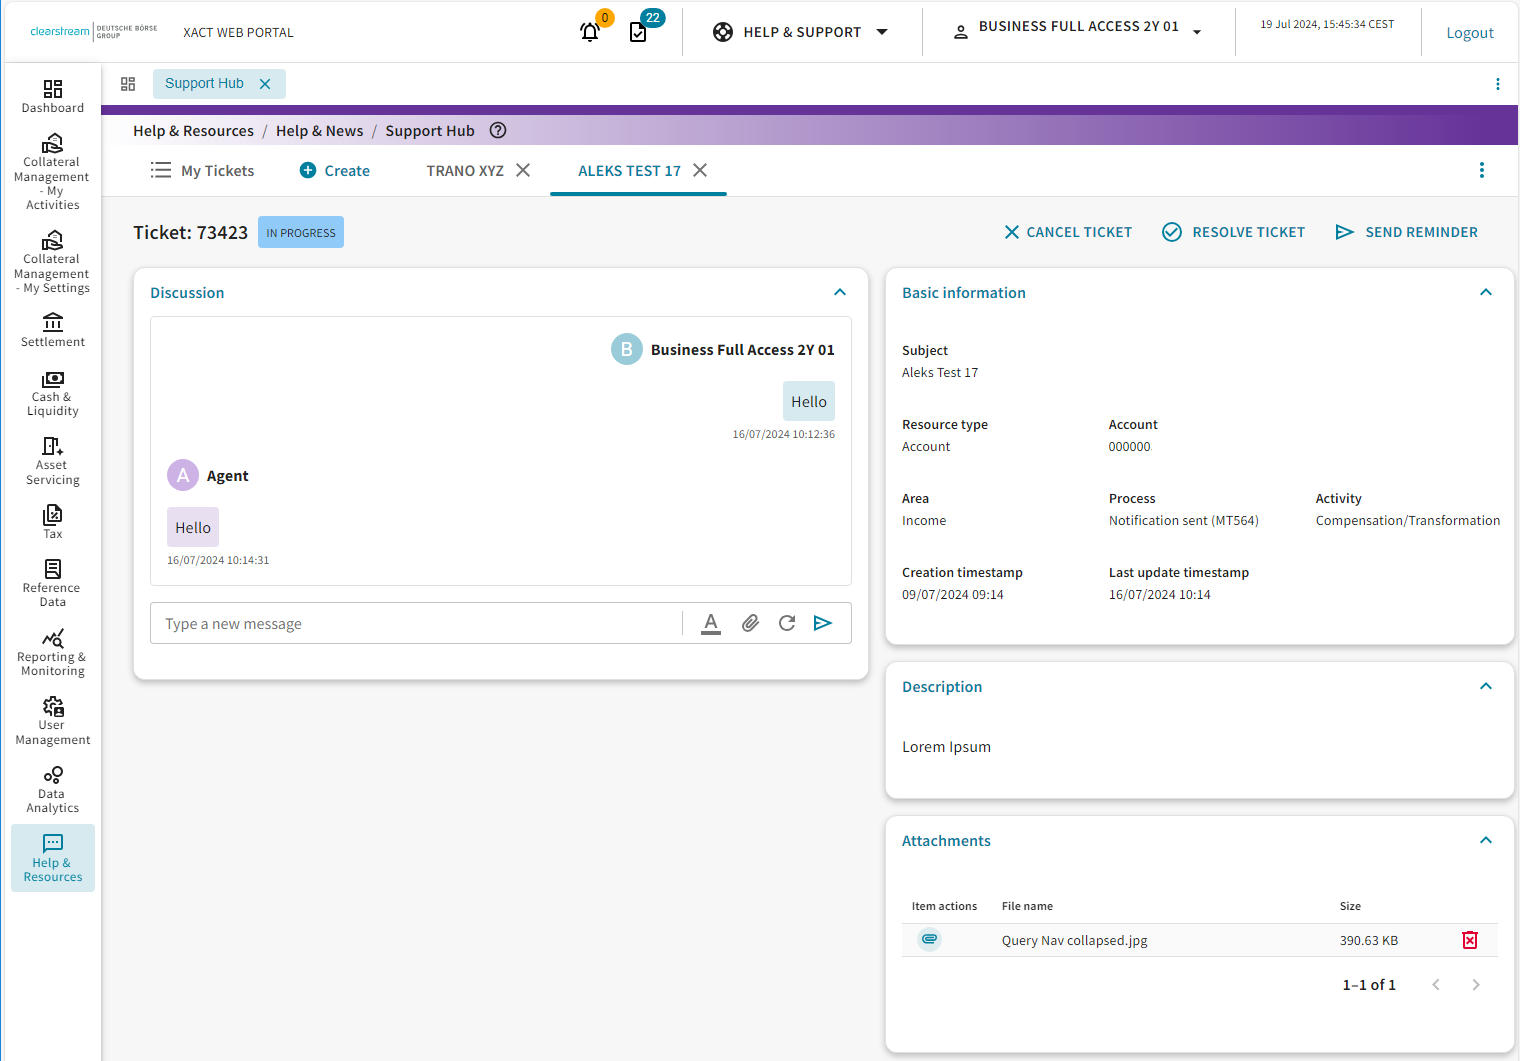Collapse the Discussion panel

coord(840,292)
